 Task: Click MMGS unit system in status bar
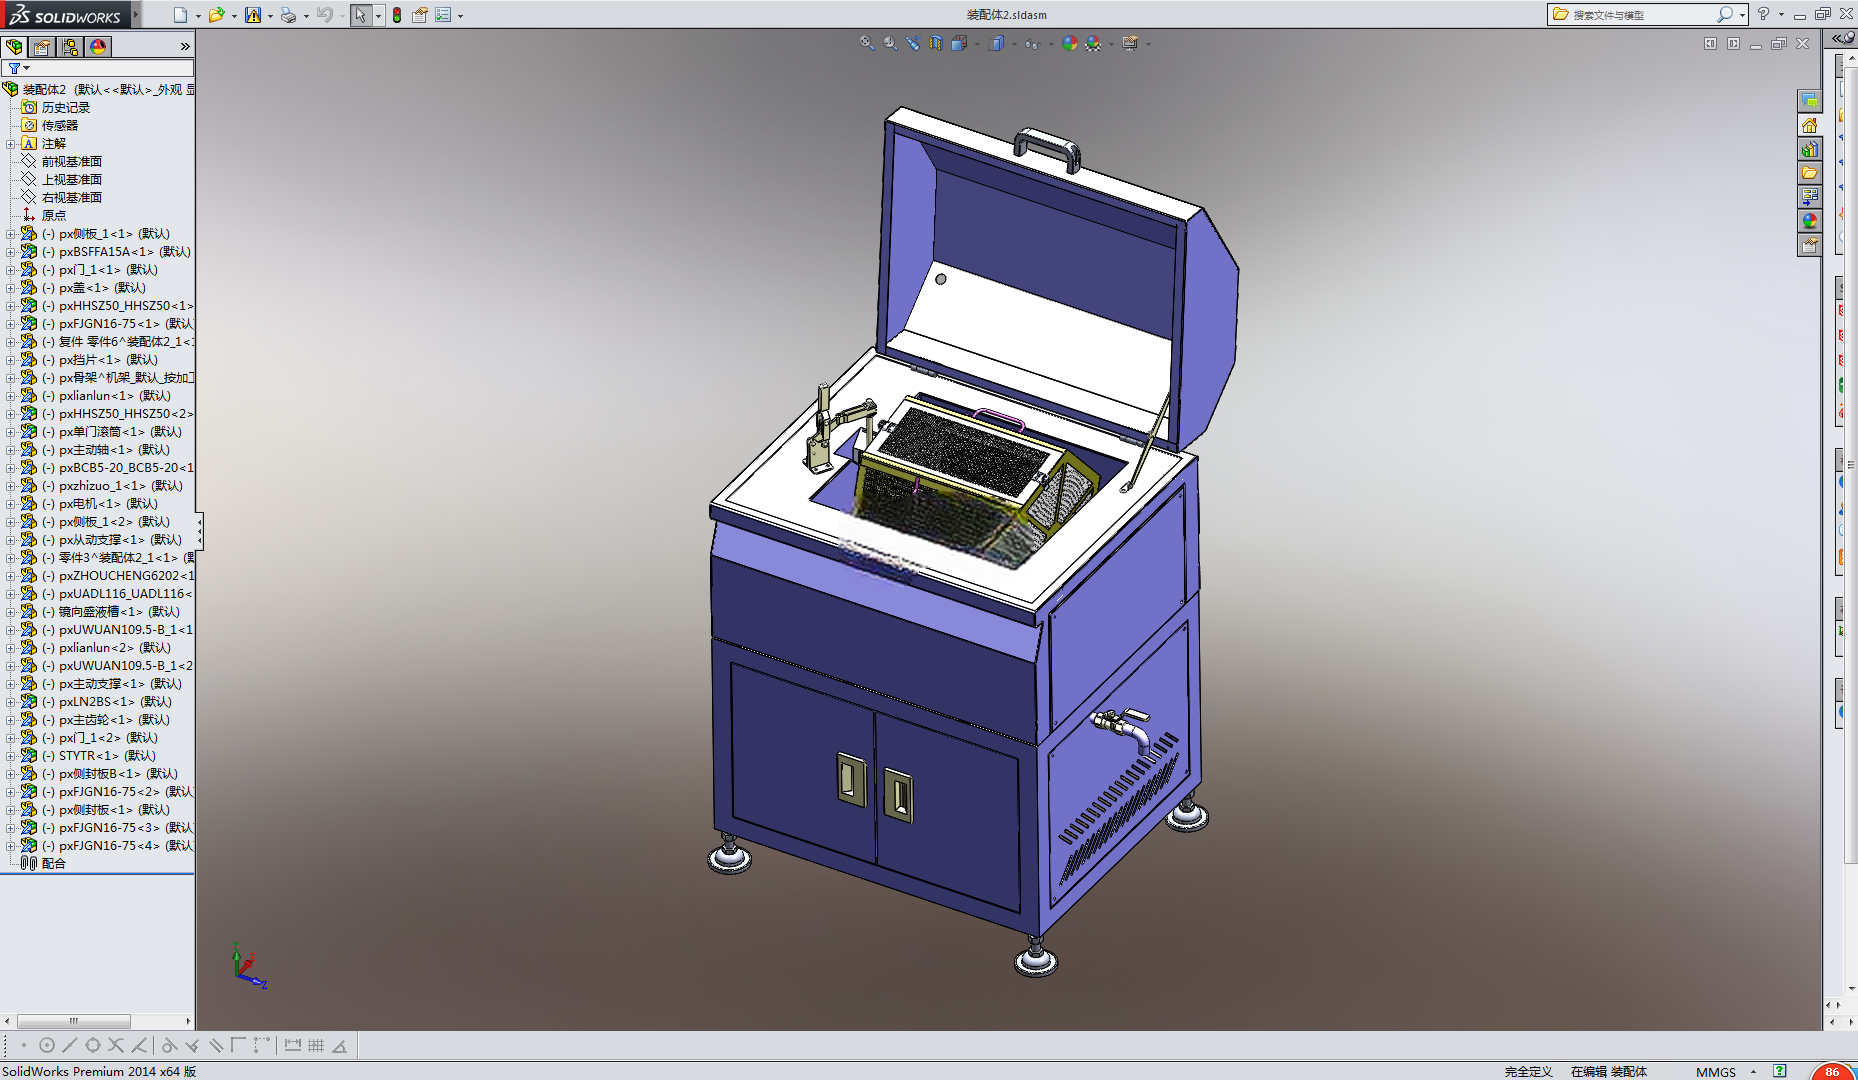tap(1716, 1072)
